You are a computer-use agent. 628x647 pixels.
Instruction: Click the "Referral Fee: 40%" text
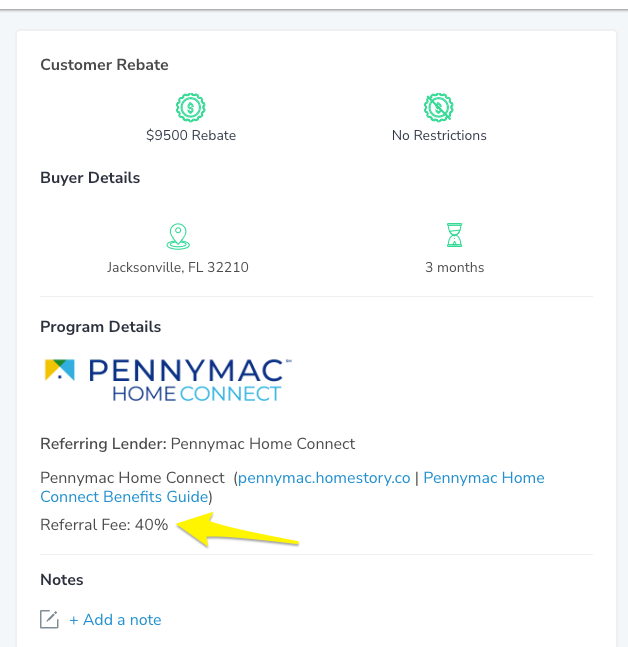[x=104, y=525]
